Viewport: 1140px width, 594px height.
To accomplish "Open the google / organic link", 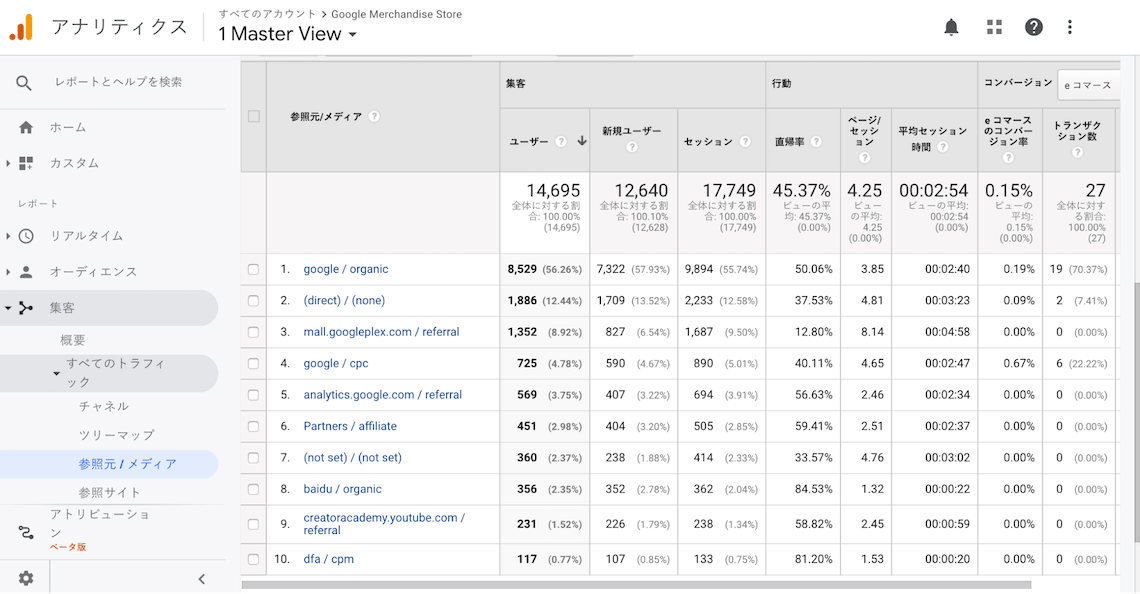I will (346, 269).
